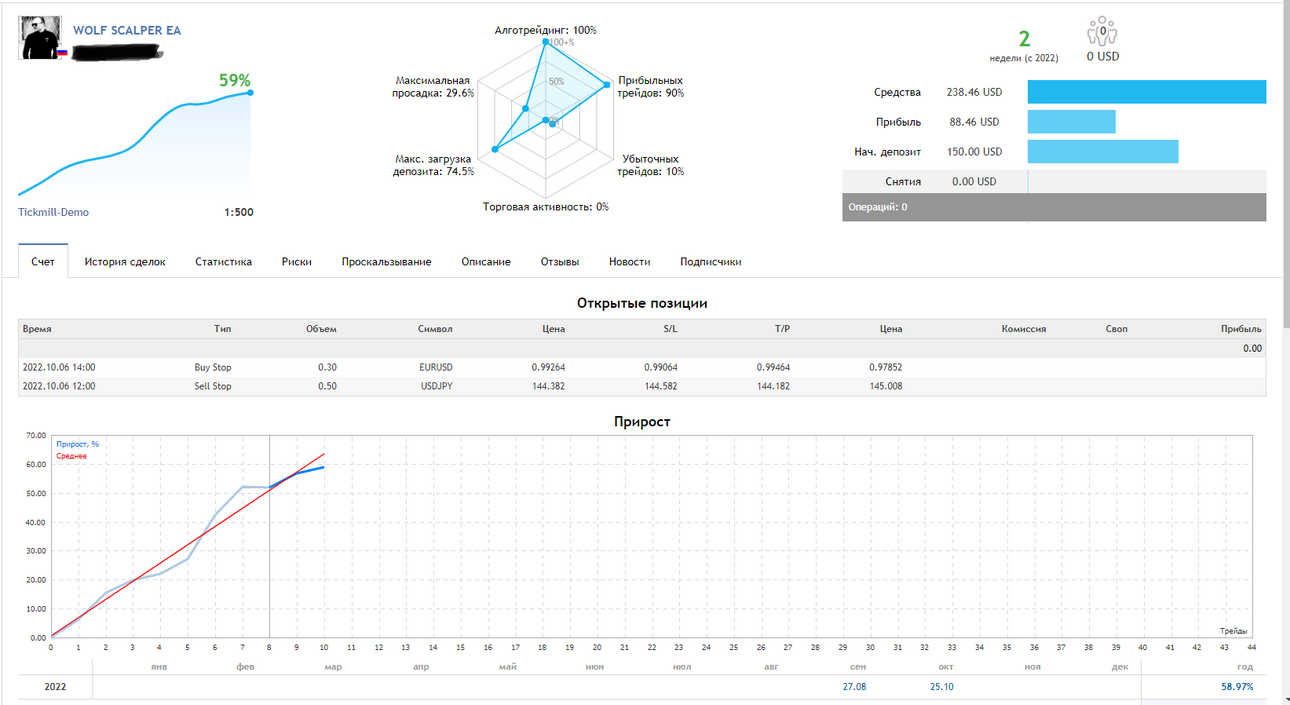Click the Прирост, % chart legend
Image resolution: width=1290 pixels, height=705 pixels.
pyautogui.click(x=78, y=444)
